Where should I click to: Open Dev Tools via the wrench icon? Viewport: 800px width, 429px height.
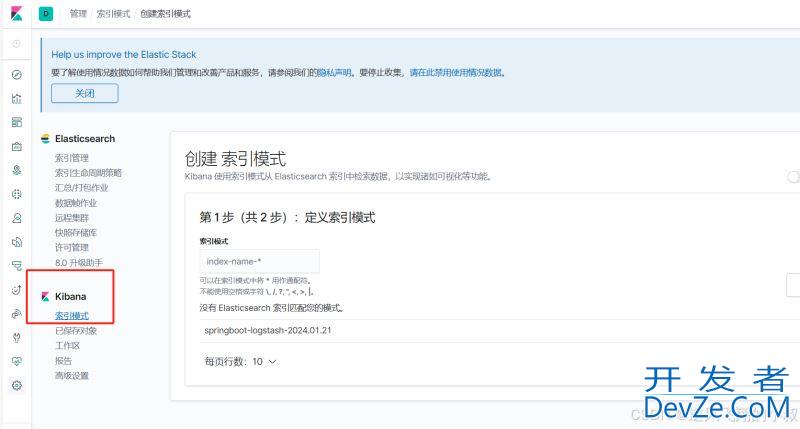16,337
